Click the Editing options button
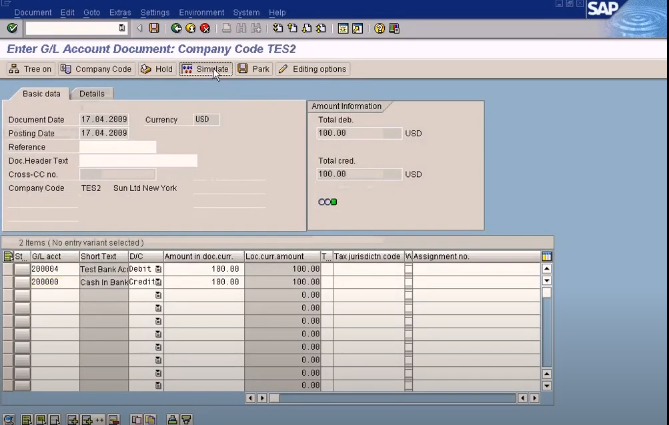This screenshot has height=425, width=669. (313, 69)
